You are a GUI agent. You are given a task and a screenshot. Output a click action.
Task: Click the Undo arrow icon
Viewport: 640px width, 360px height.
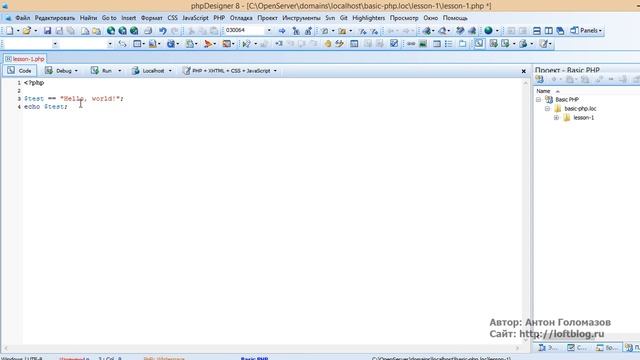[x=162, y=31]
